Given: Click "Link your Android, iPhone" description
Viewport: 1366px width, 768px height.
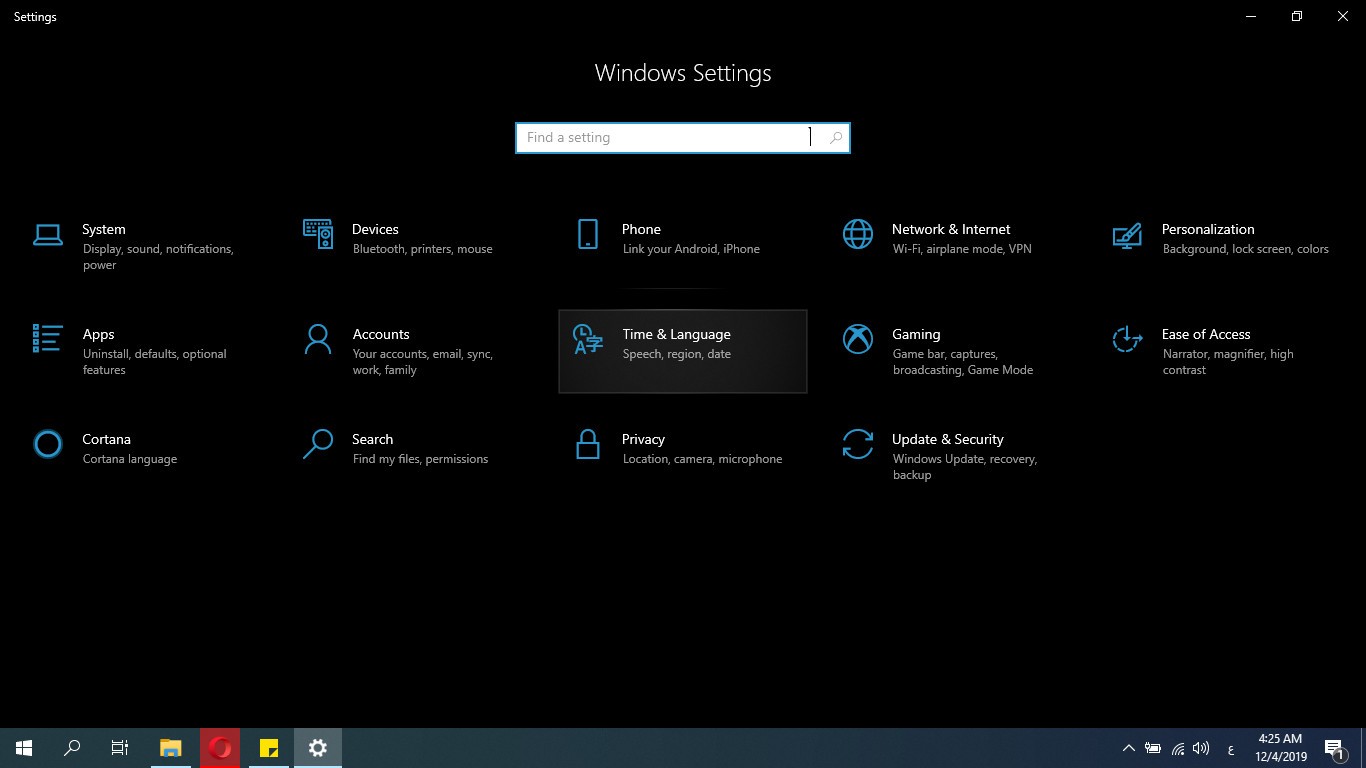Looking at the screenshot, I should [691, 249].
